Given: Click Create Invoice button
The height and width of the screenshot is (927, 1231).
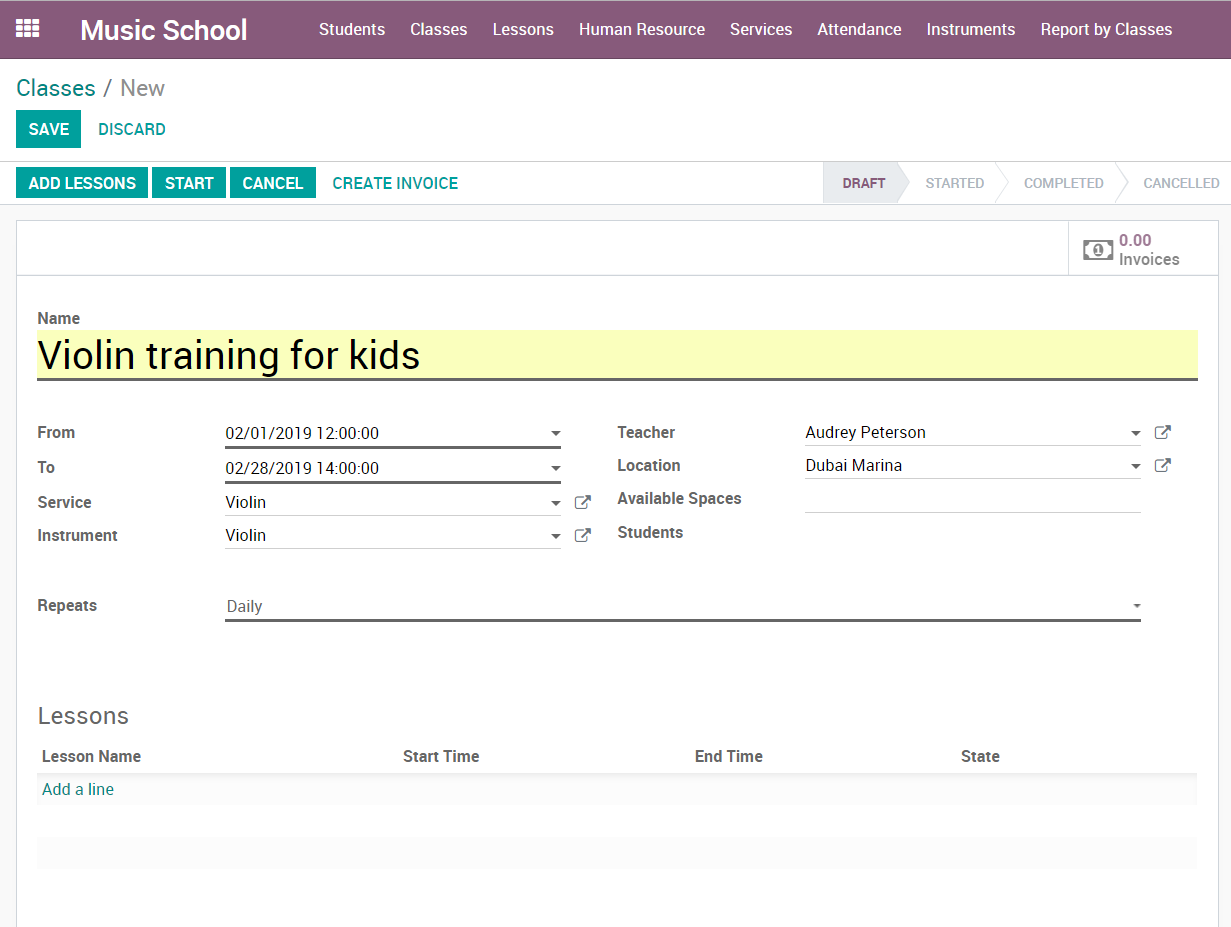Looking at the screenshot, I should click(395, 183).
